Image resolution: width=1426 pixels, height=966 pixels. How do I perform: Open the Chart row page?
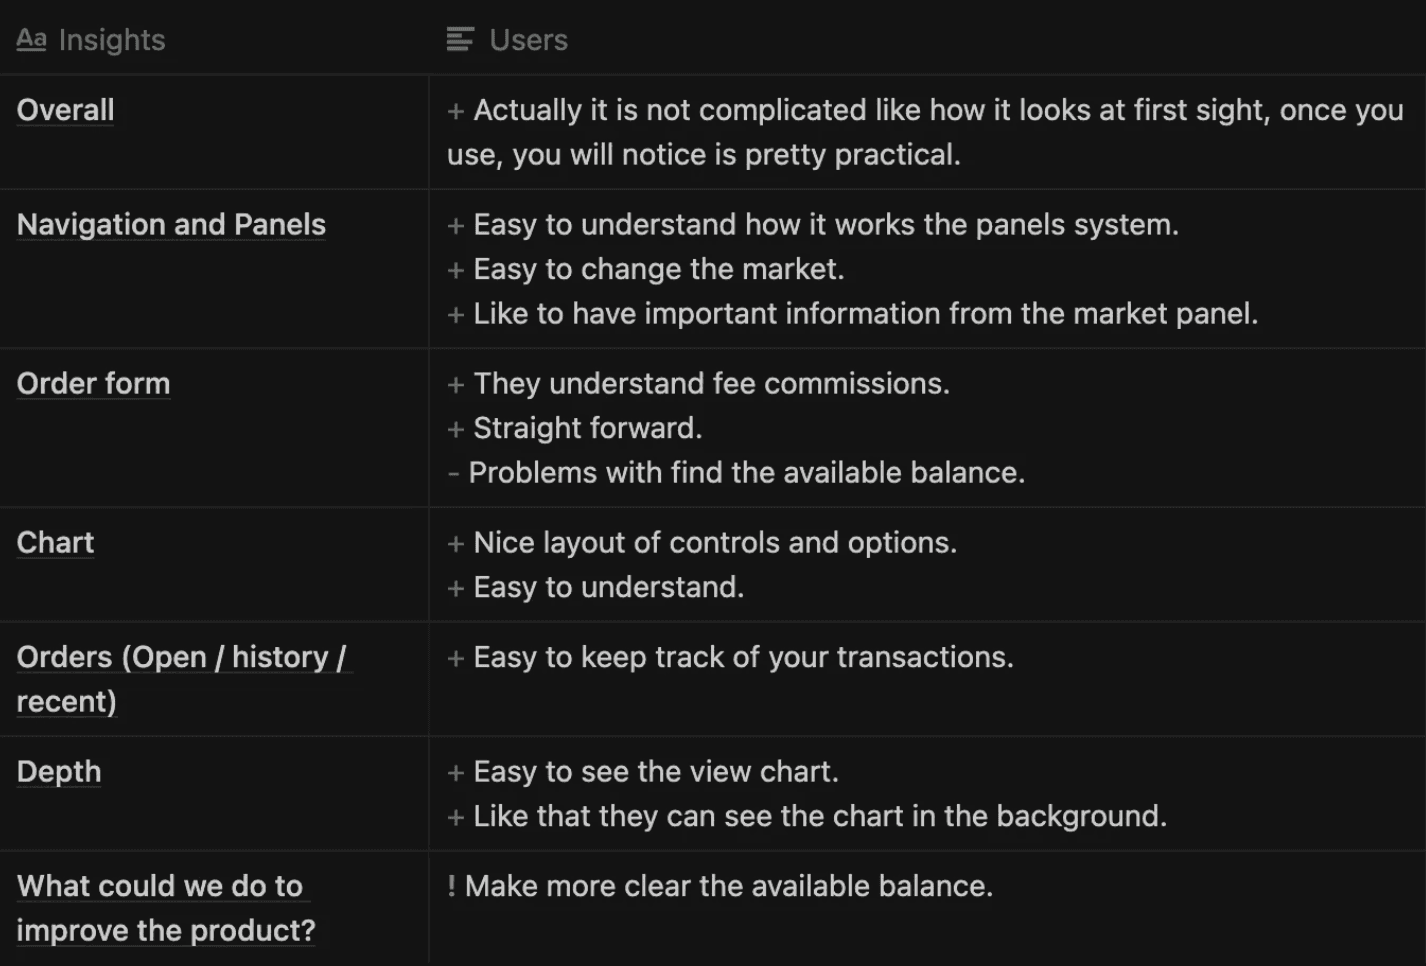[x=55, y=543]
